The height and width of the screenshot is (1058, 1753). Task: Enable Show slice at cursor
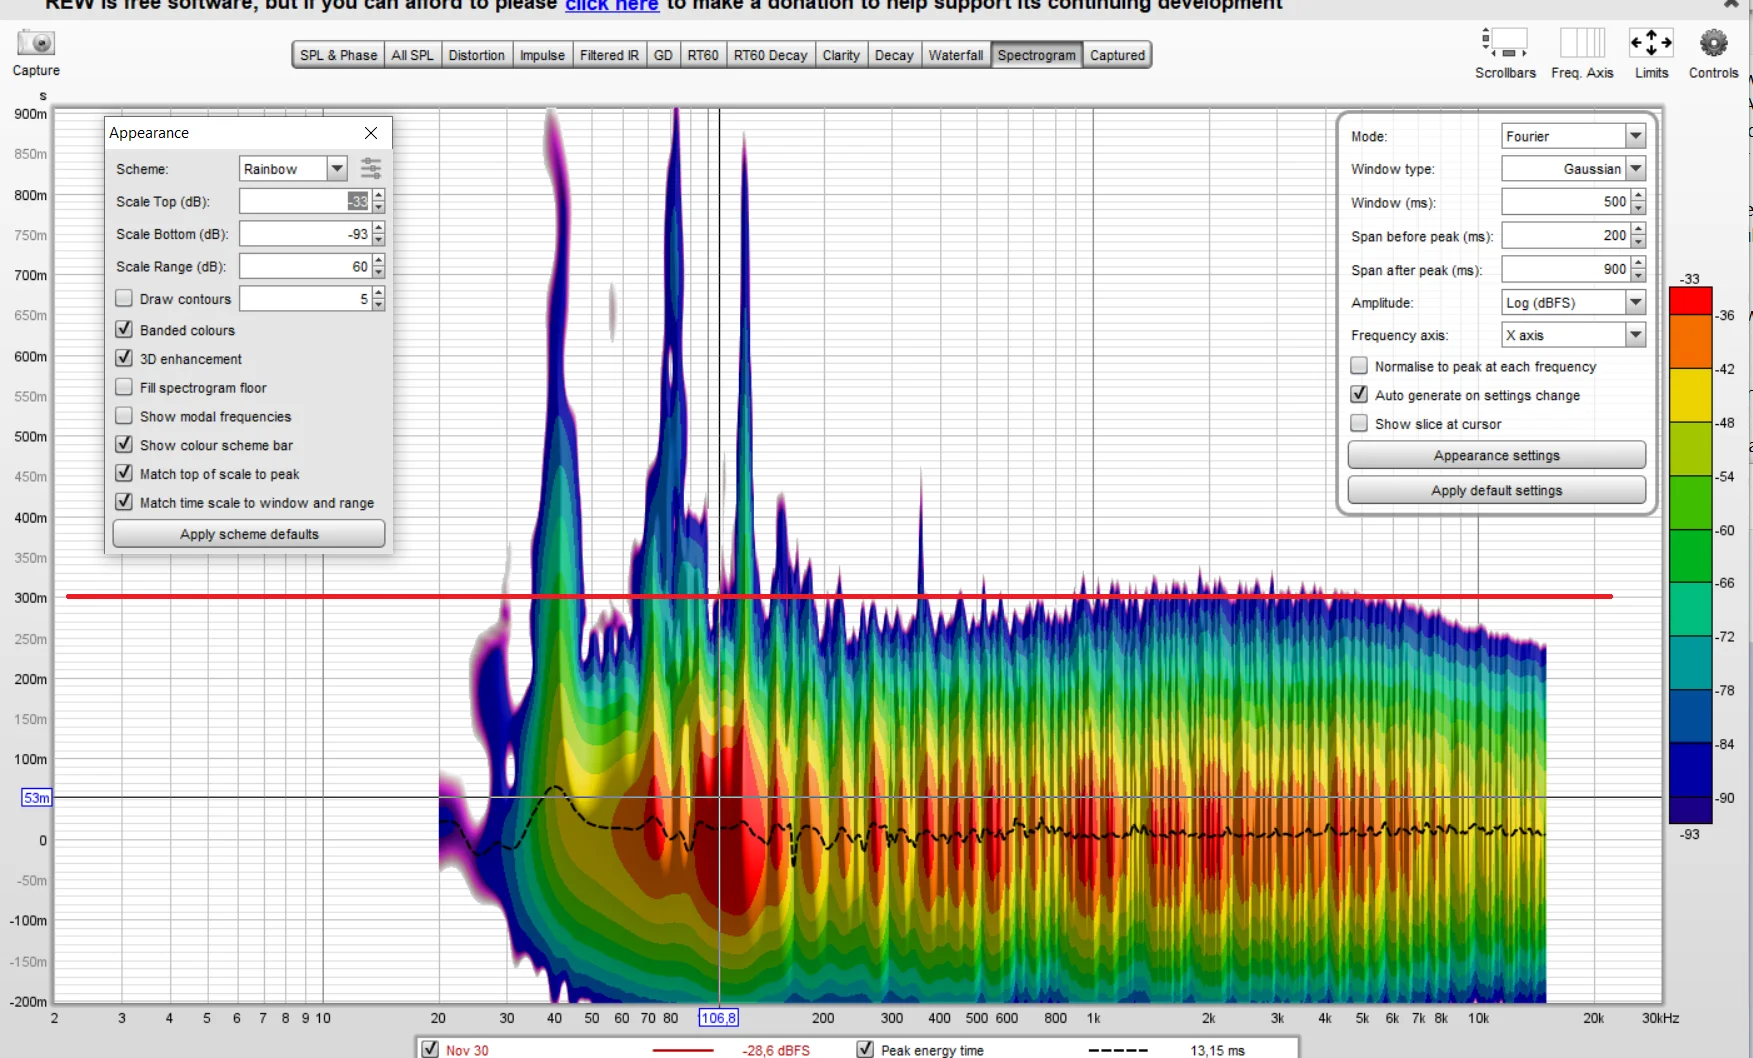pos(1359,423)
